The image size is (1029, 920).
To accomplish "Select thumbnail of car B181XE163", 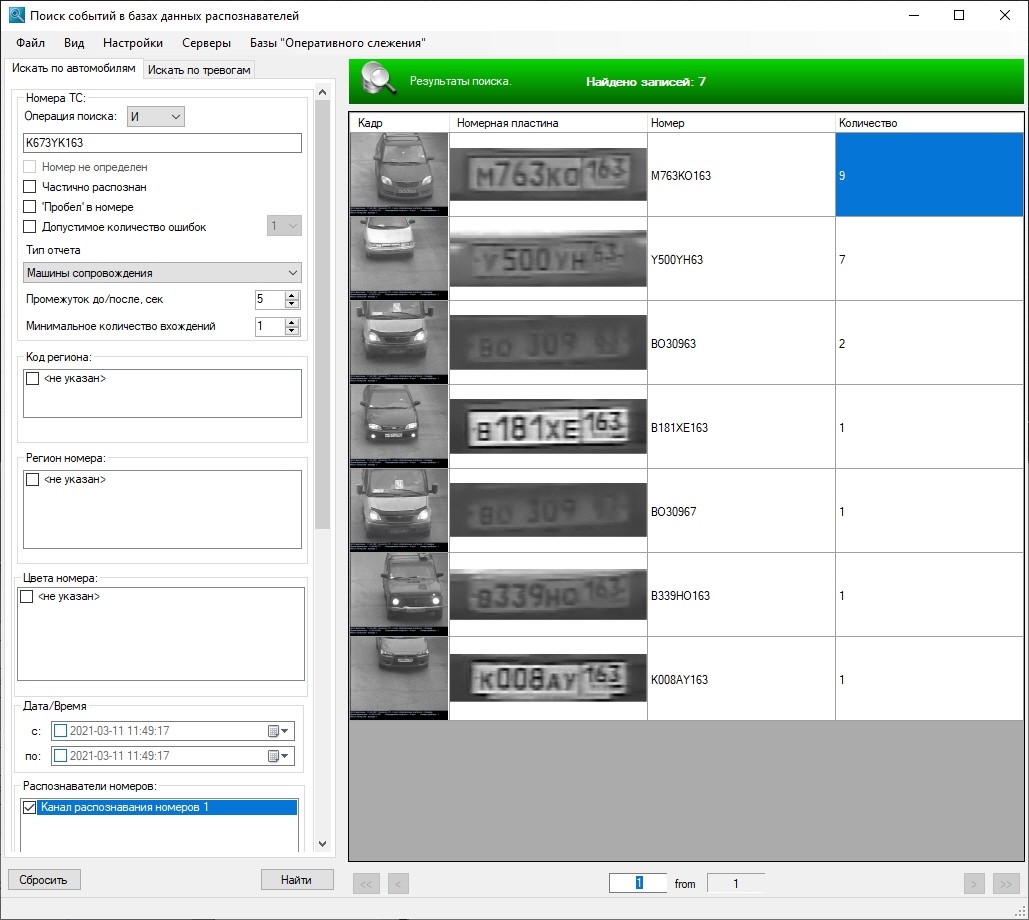I will click(399, 426).
